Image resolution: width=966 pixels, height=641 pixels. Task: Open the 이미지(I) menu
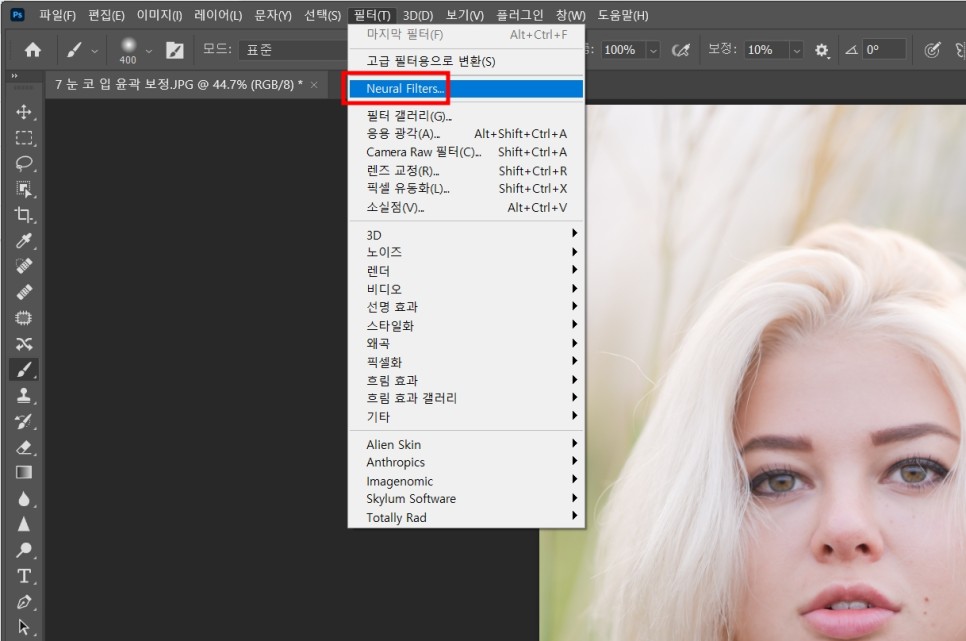coord(159,15)
